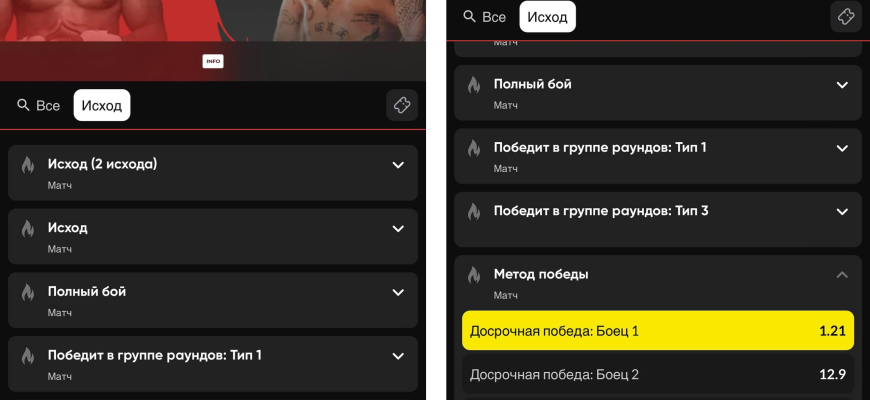The height and width of the screenshot is (400, 870).
Task: Click the INFO badge on the banner
Action: coord(213,61)
